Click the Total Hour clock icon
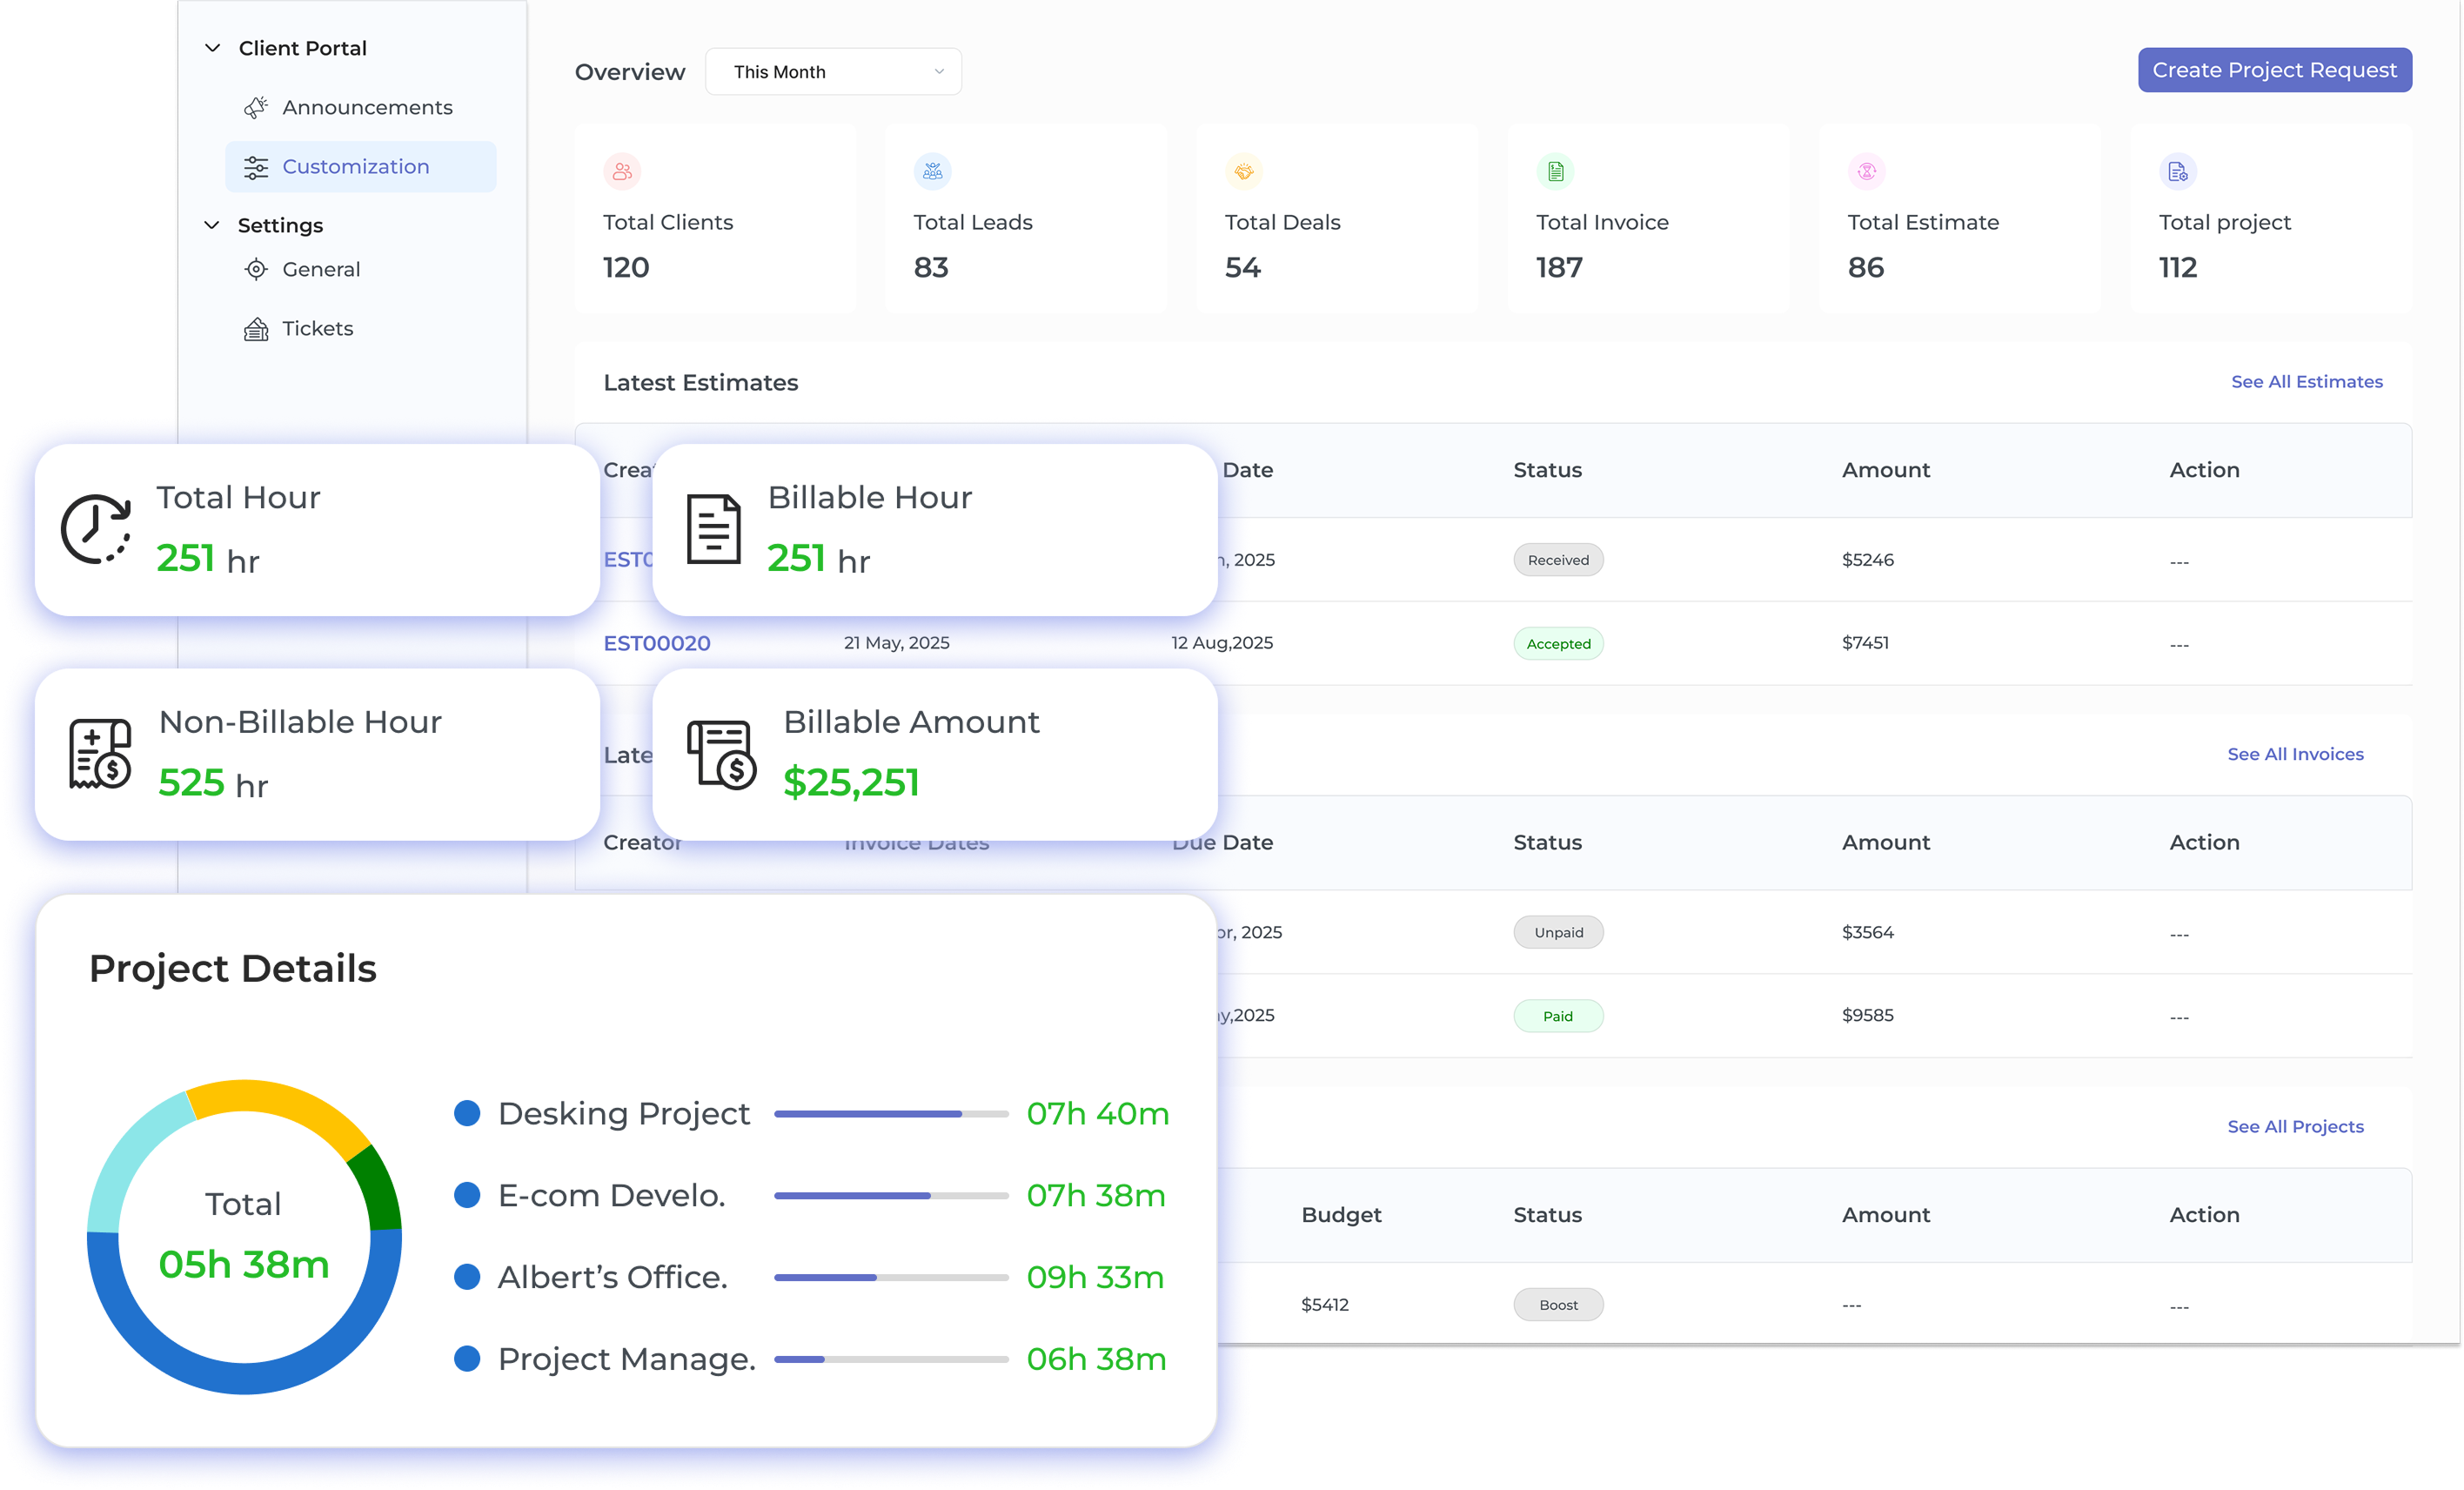The height and width of the screenshot is (1490, 2464). coord(96,529)
